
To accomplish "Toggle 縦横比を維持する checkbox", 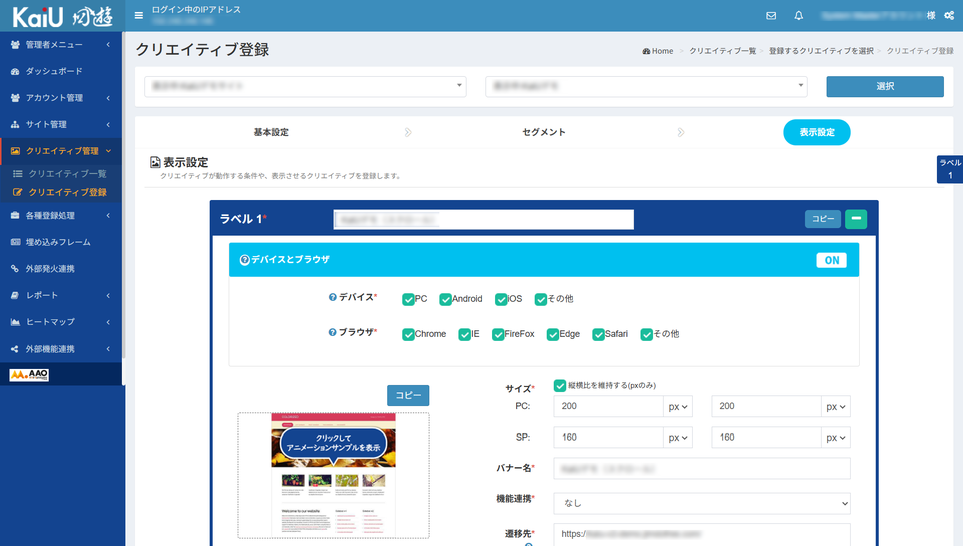I will pos(559,386).
